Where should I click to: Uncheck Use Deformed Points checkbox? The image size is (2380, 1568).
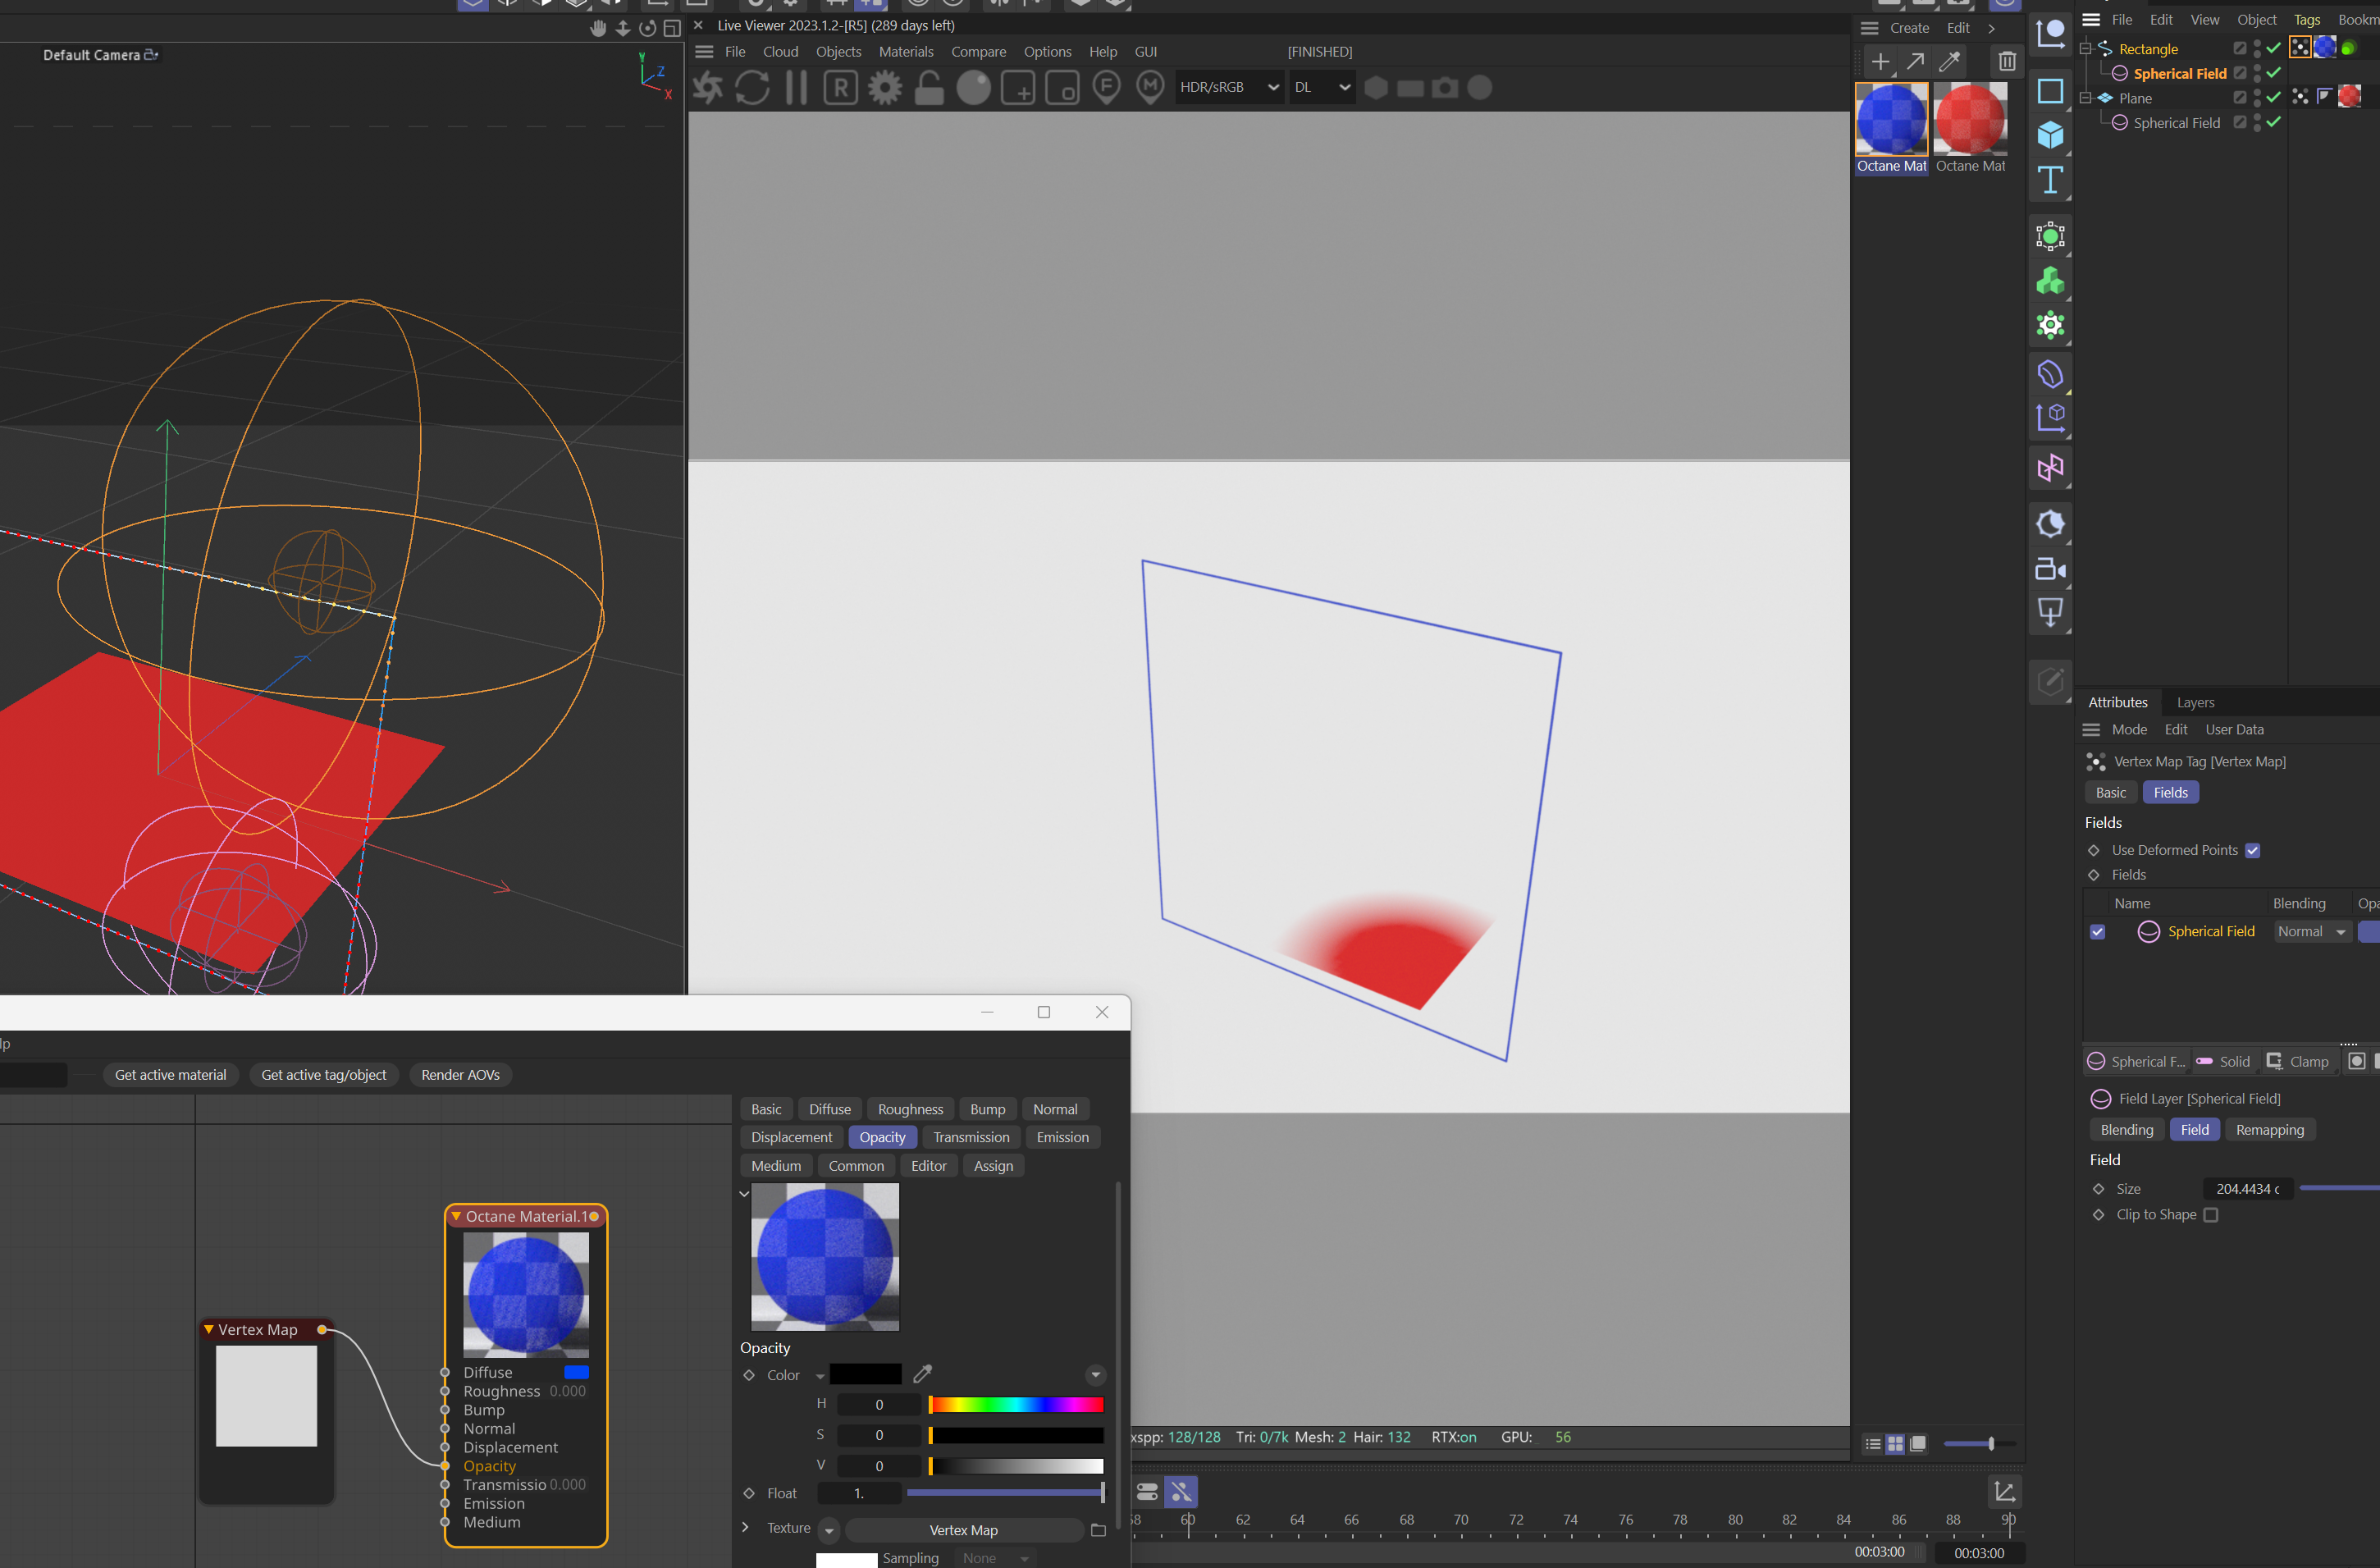click(2252, 850)
